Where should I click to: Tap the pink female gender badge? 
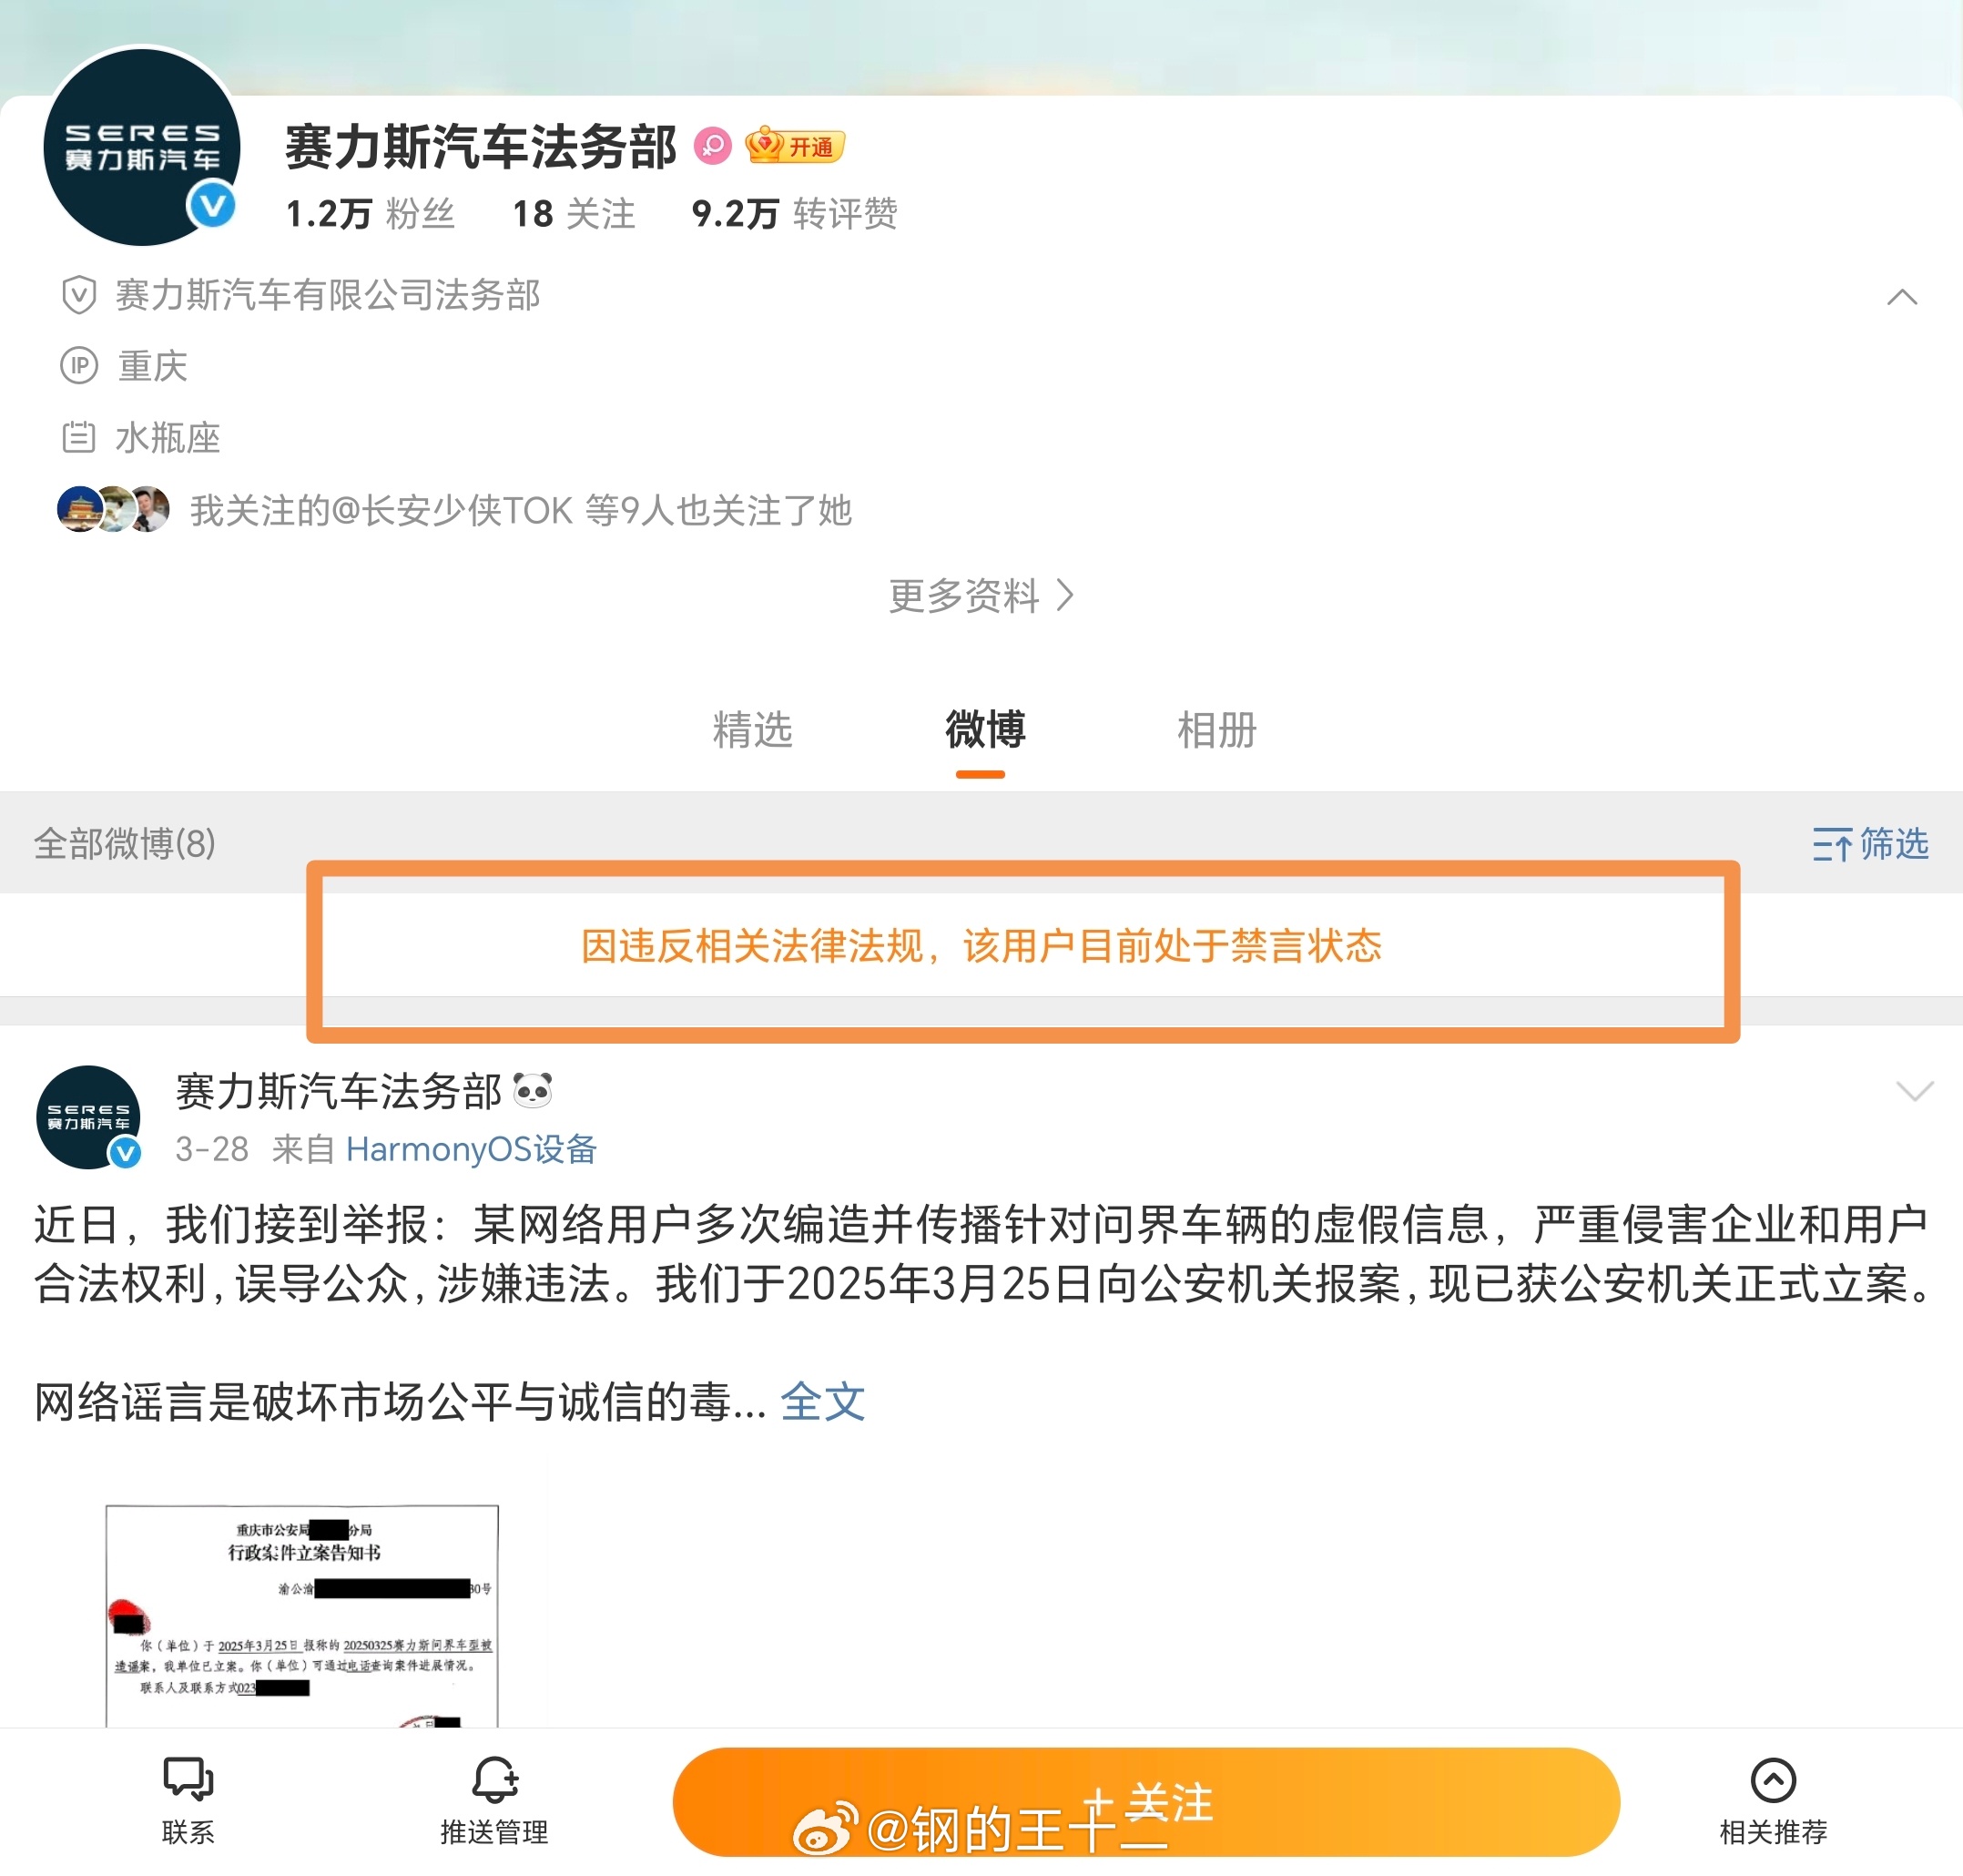click(x=713, y=146)
